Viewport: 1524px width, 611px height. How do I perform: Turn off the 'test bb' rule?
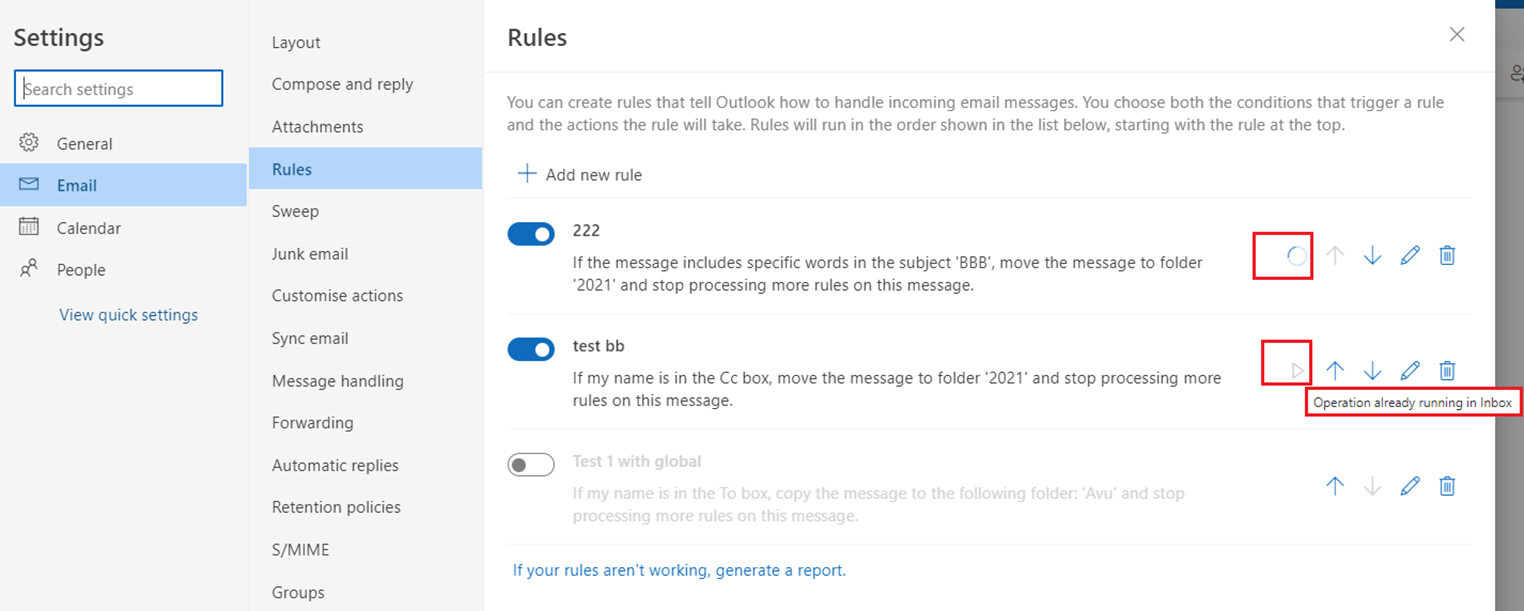pos(531,348)
